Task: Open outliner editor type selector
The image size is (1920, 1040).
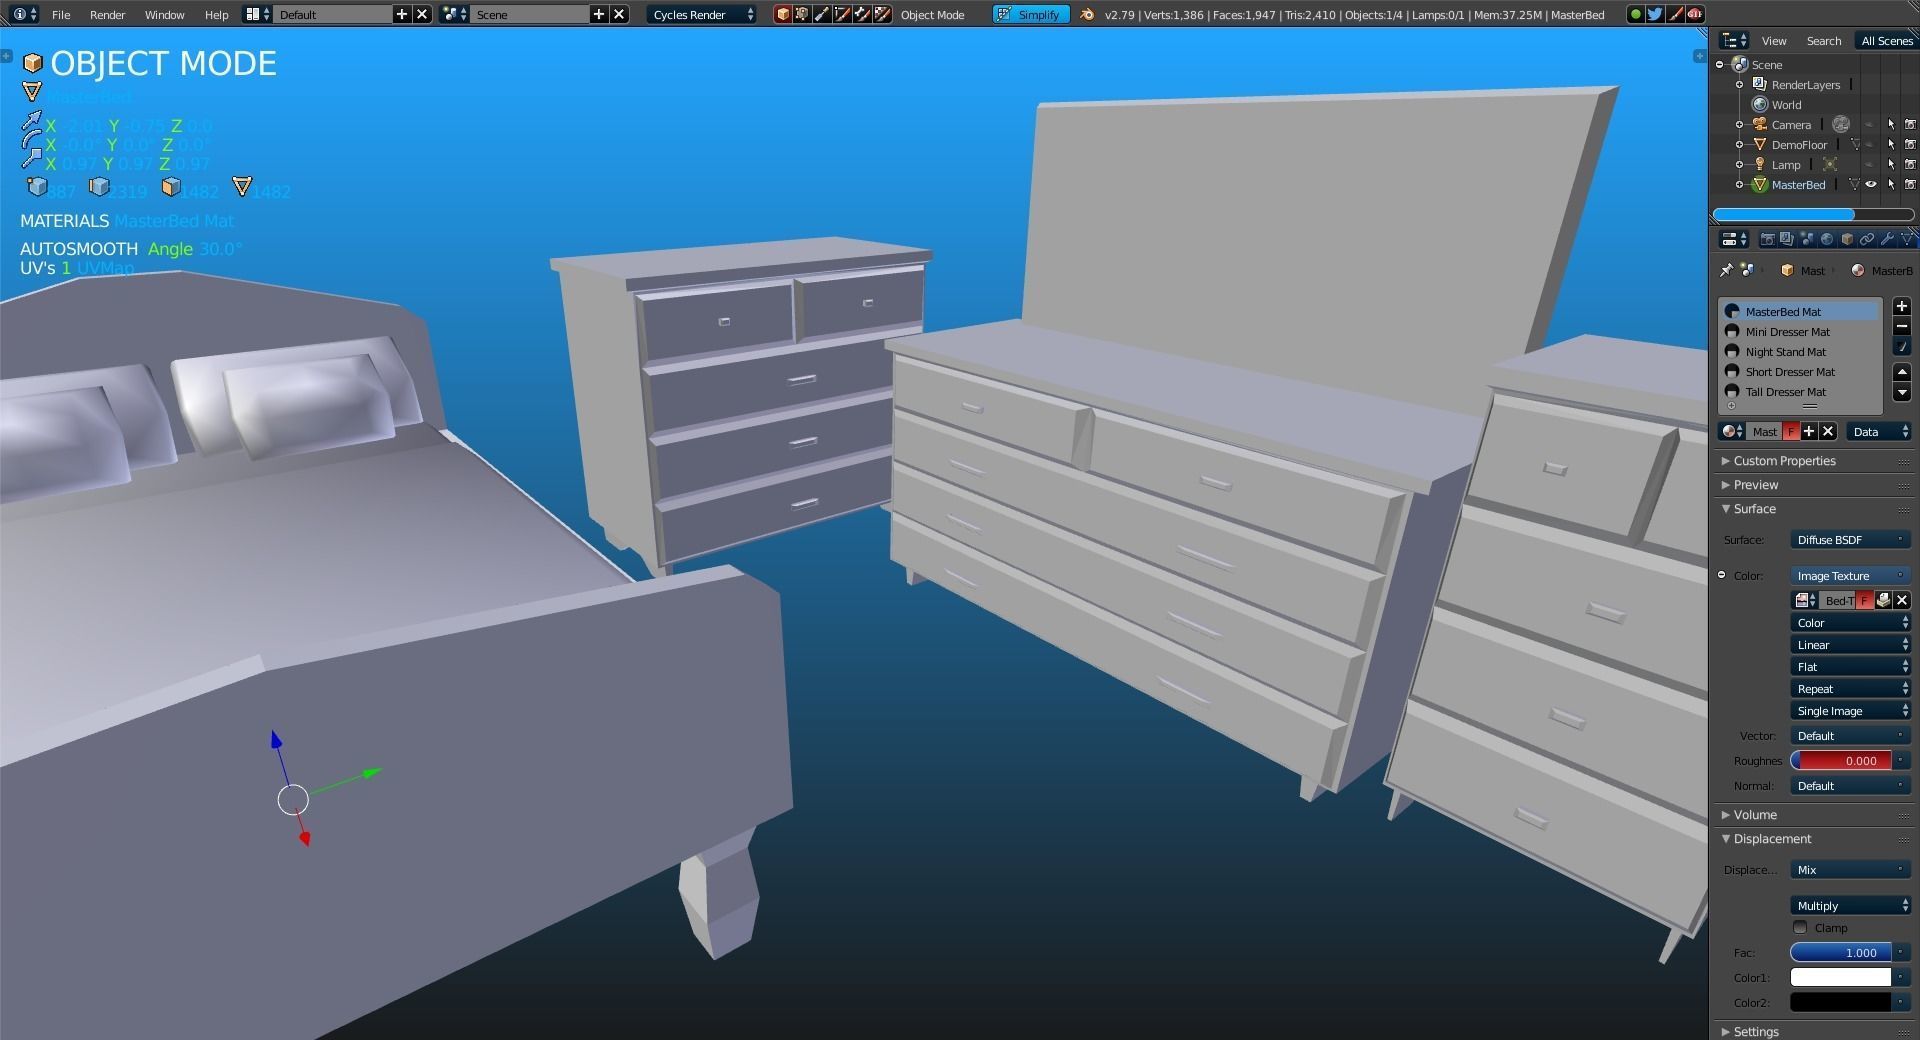Action: click(1733, 40)
